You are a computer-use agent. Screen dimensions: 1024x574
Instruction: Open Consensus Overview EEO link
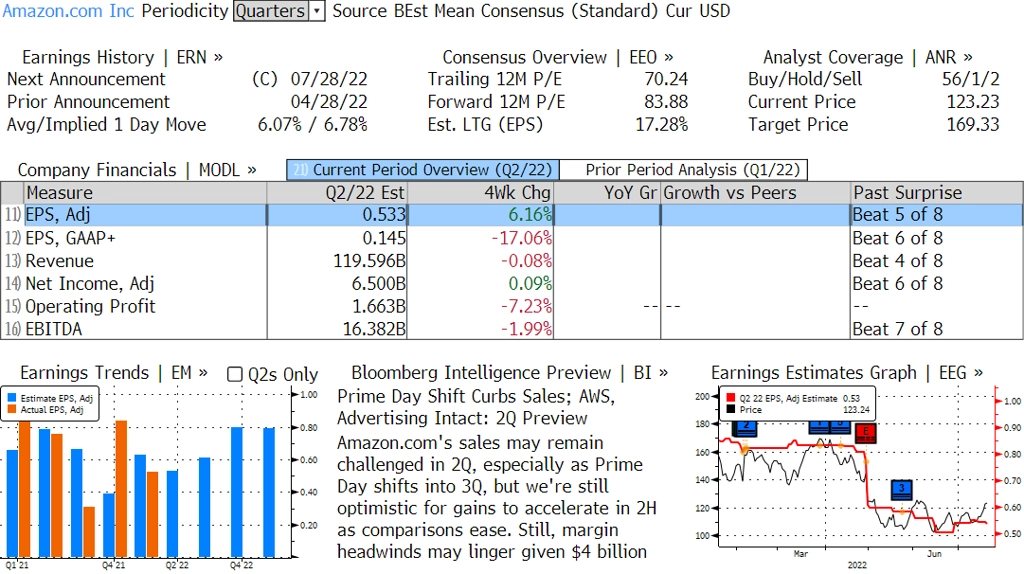click(x=558, y=57)
